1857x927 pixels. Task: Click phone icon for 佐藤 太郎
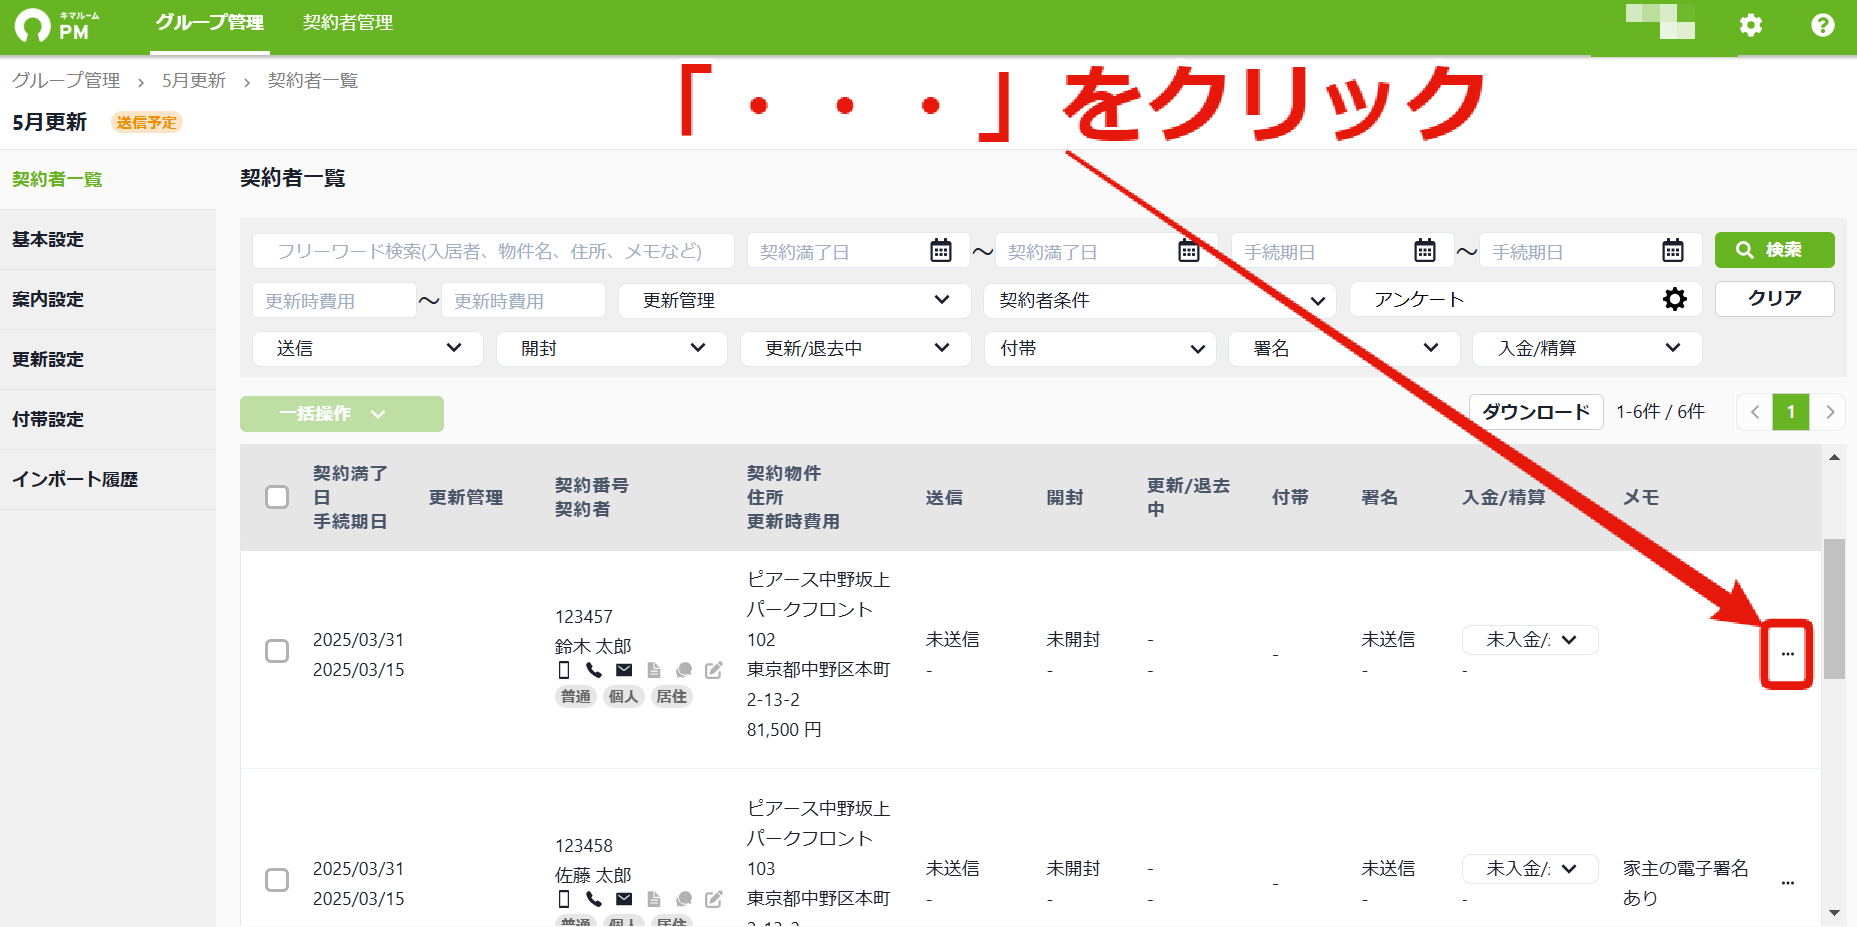coord(594,899)
